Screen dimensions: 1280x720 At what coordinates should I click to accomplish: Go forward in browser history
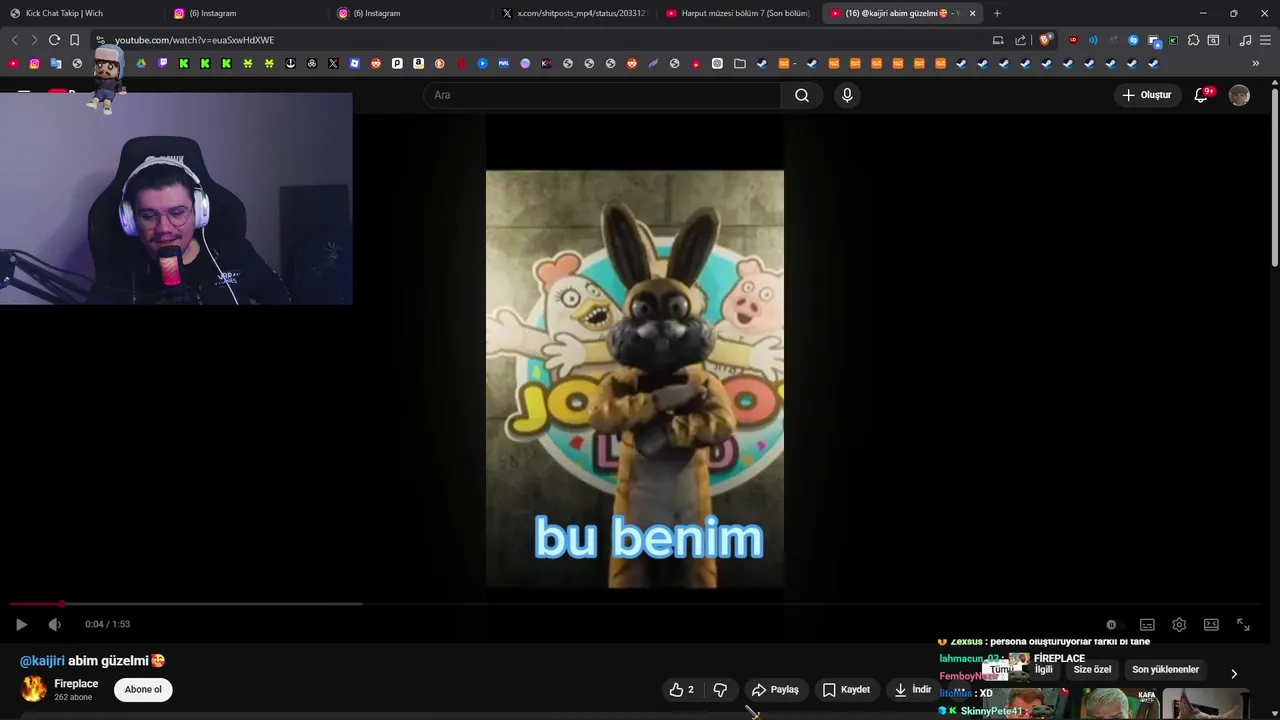(34, 40)
